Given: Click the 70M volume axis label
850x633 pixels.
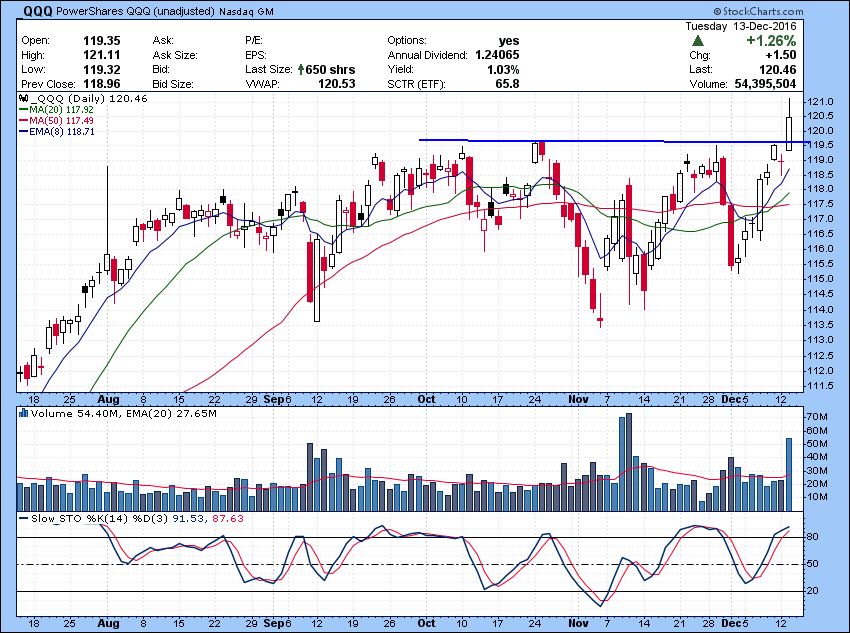Looking at the screenshot, I should [817, 417].
